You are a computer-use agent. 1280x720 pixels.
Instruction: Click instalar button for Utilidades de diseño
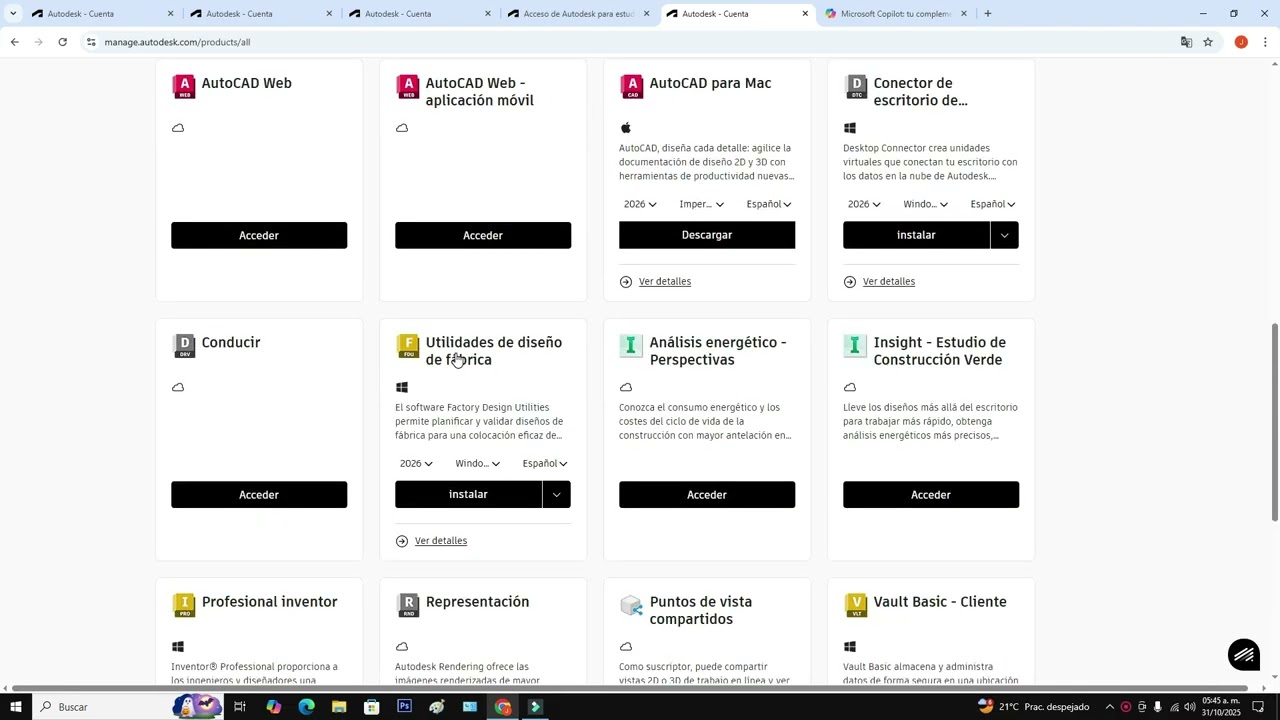(x=468, y=495)
